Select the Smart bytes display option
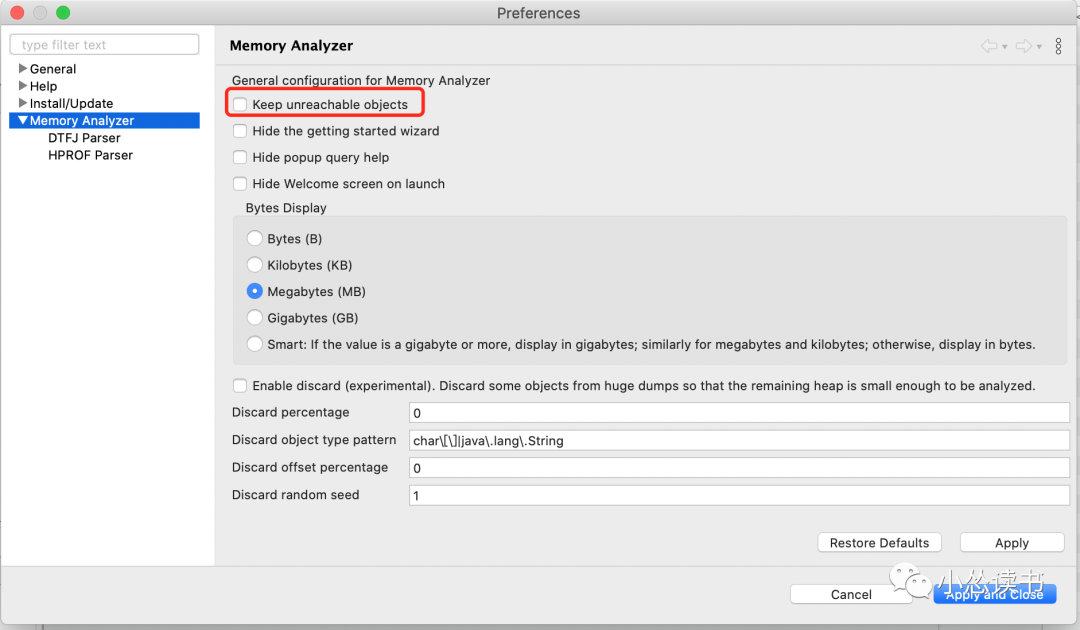This screenshot has width=1080, height=630. point(255,344)
